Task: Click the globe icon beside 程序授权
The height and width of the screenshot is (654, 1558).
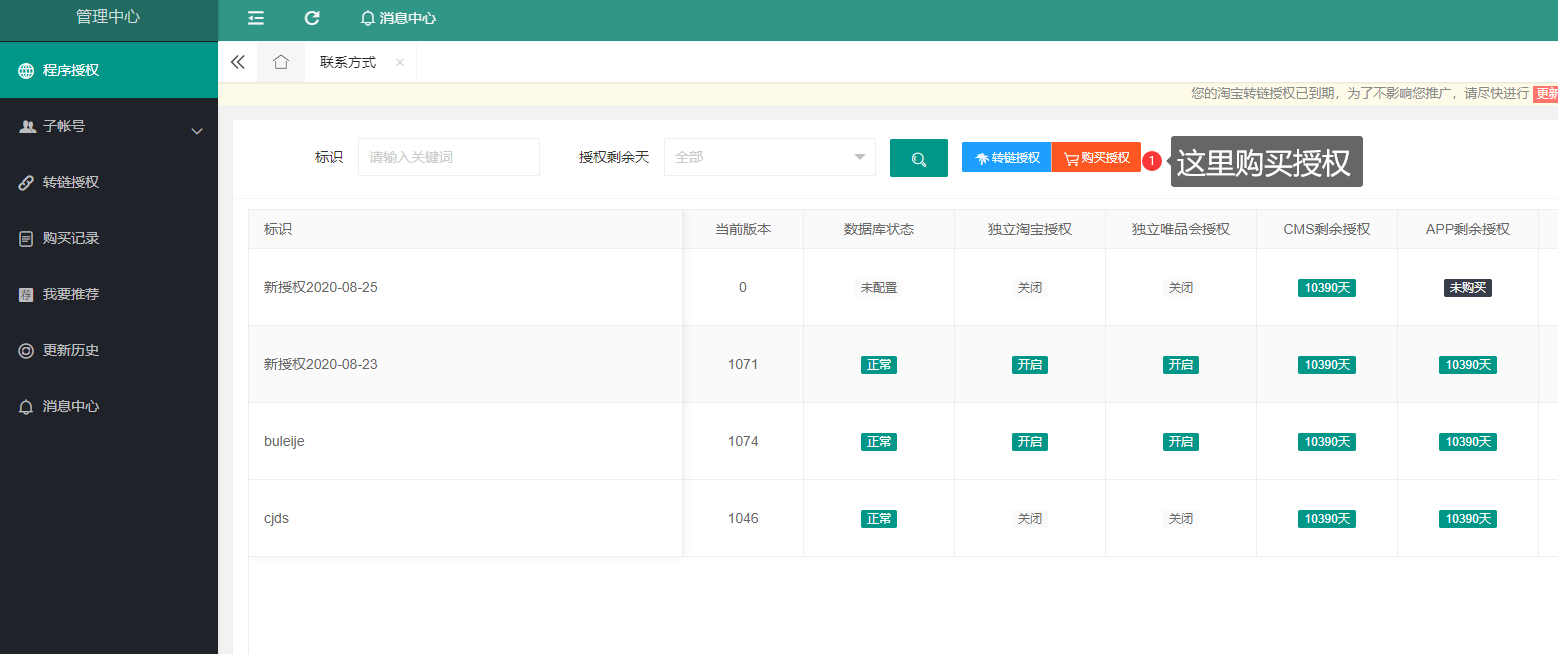Action: click(x=26, y=71)
